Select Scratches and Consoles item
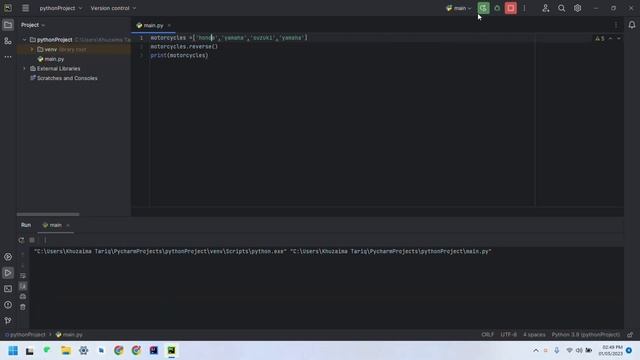Viewport: 640px width, 360px height. click(64, 78)
